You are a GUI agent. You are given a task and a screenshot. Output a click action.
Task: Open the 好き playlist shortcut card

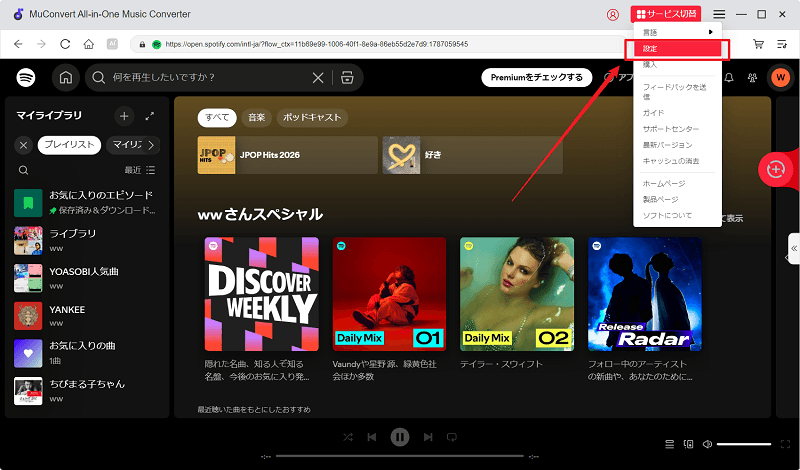(472, 155)
